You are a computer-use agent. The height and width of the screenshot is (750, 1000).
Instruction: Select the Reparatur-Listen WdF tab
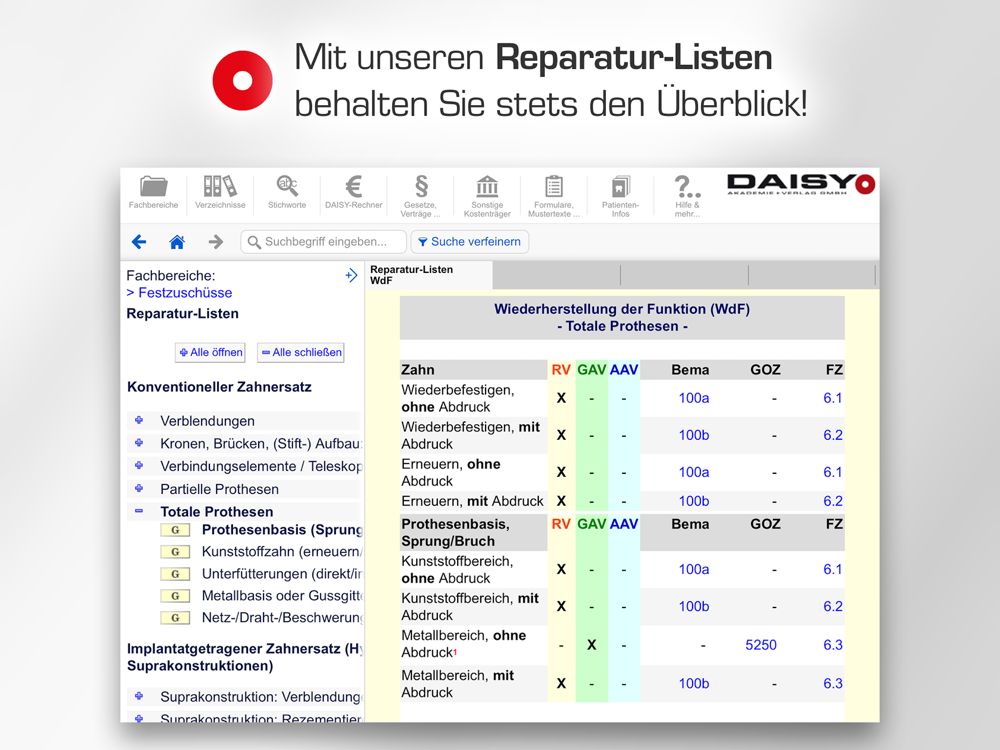[x=429, y=275]
